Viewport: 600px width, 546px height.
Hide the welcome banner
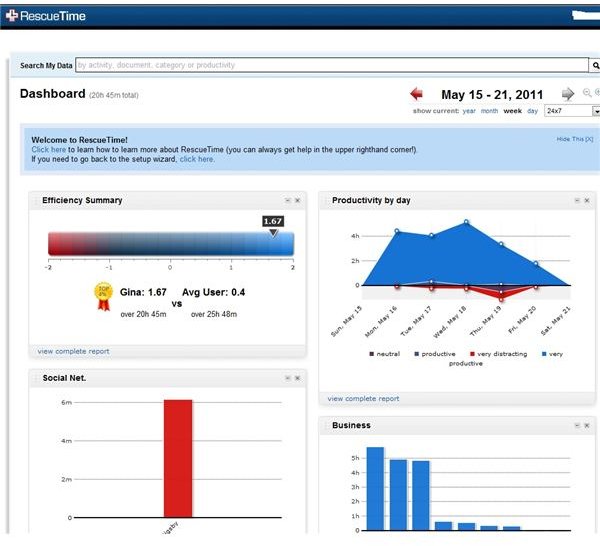[x=575, y=139]
